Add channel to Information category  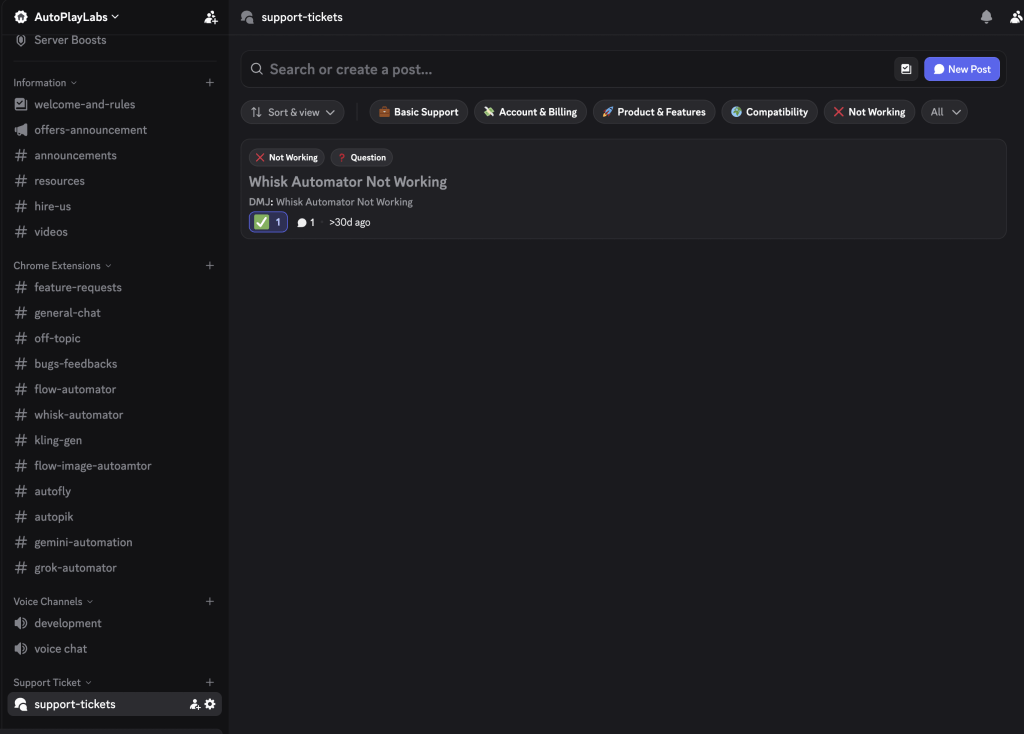tap(210, 82)
